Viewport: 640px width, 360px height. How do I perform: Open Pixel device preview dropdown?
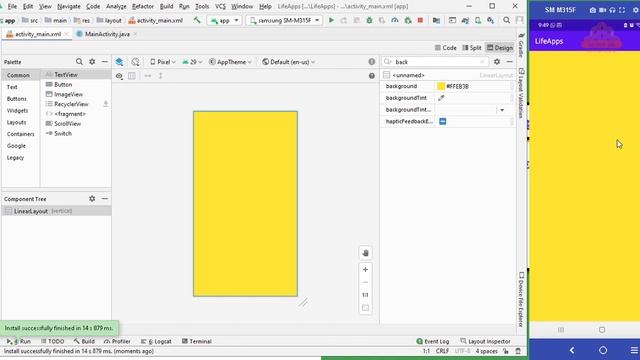coord(162,62)
